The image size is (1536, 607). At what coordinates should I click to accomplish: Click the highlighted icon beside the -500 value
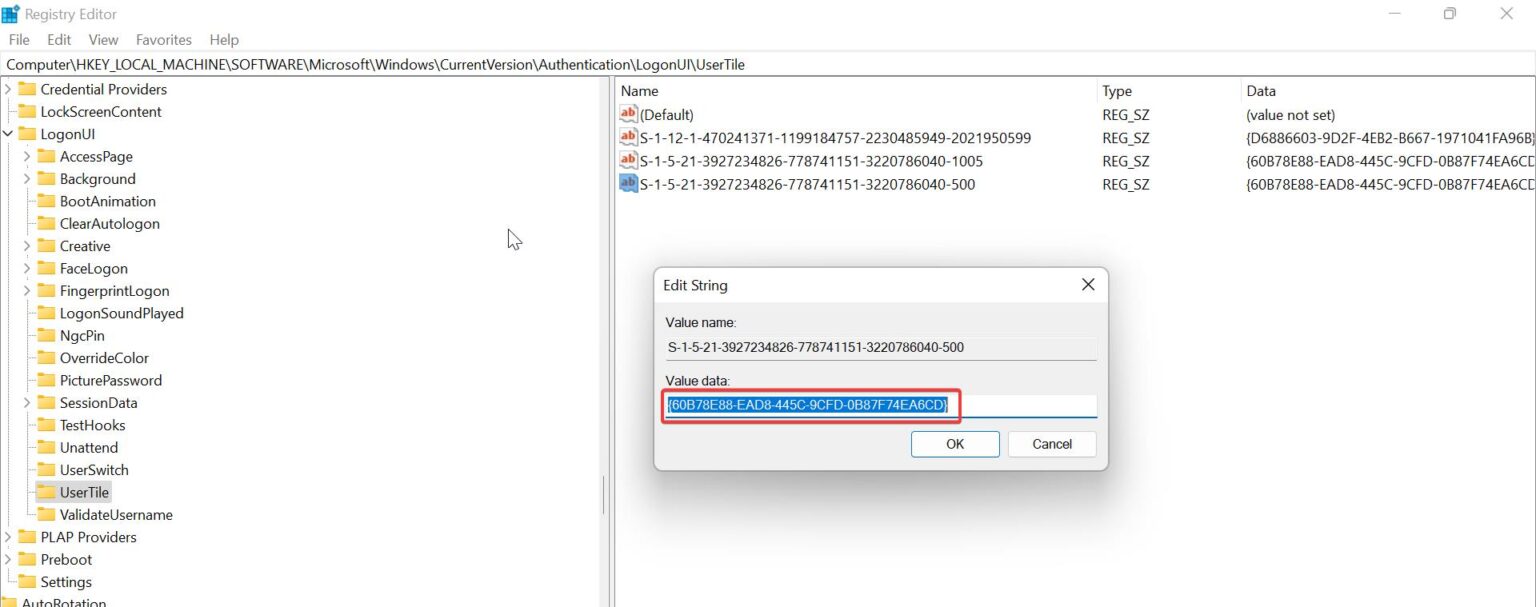[x=628, y=184]
